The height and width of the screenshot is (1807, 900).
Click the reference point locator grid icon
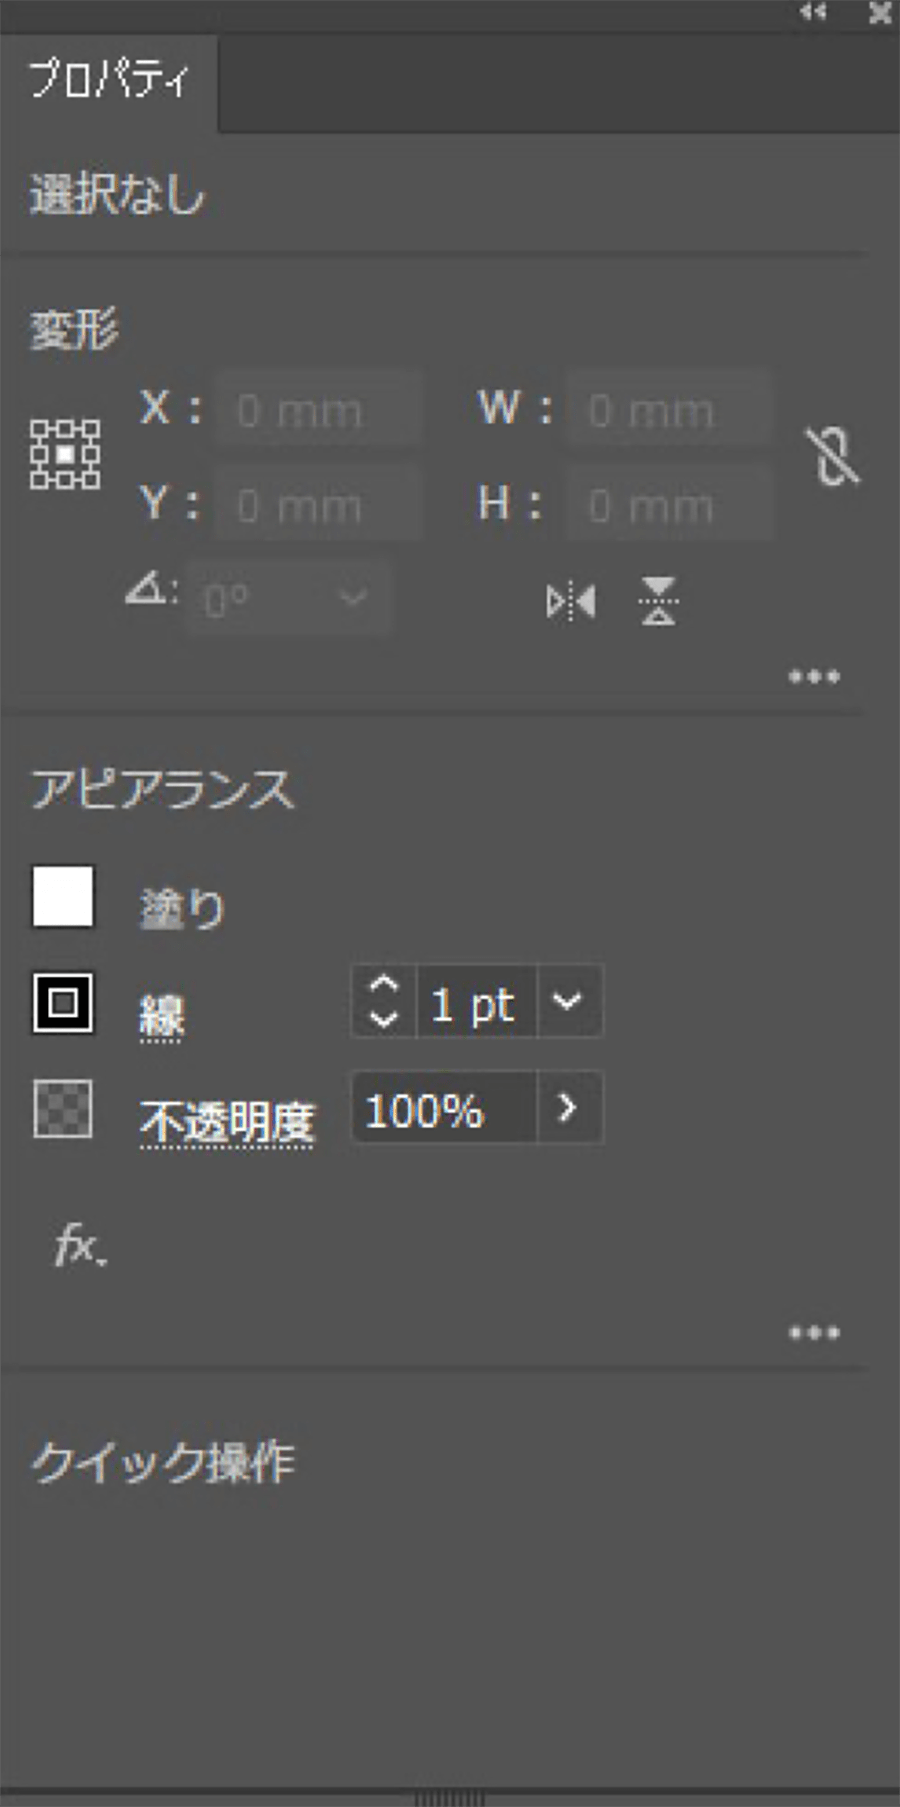[x=65, y=454]
